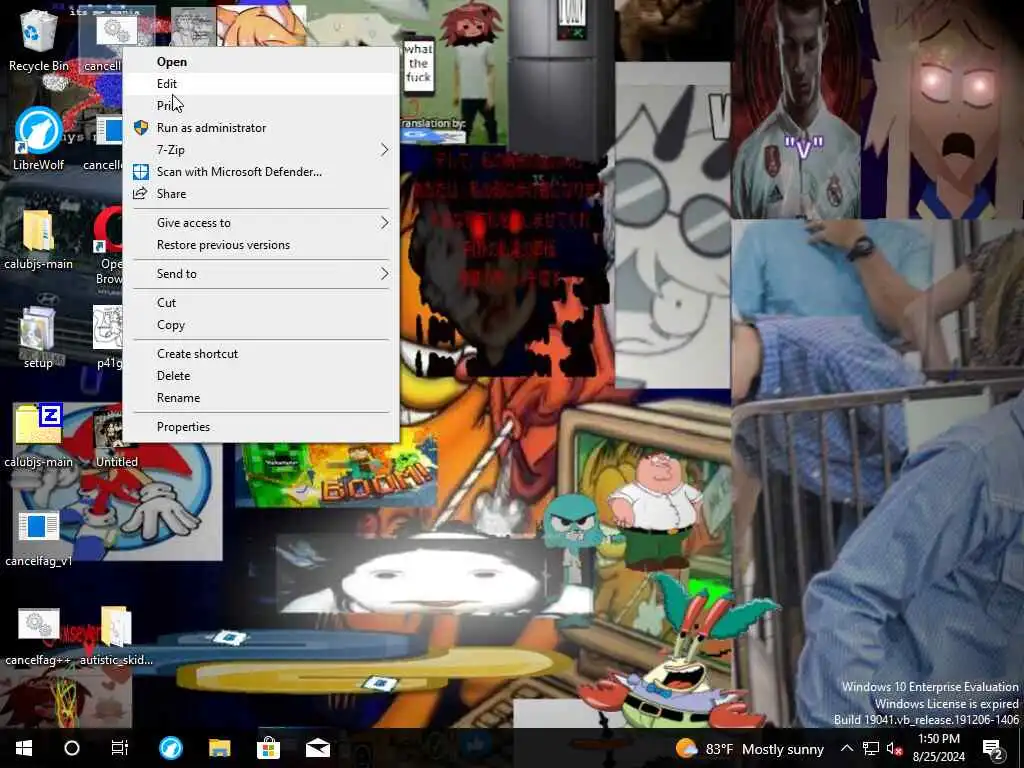1024x768 pixels.
Task: Open network status tray icon
Action: click(x=871, y=749)
